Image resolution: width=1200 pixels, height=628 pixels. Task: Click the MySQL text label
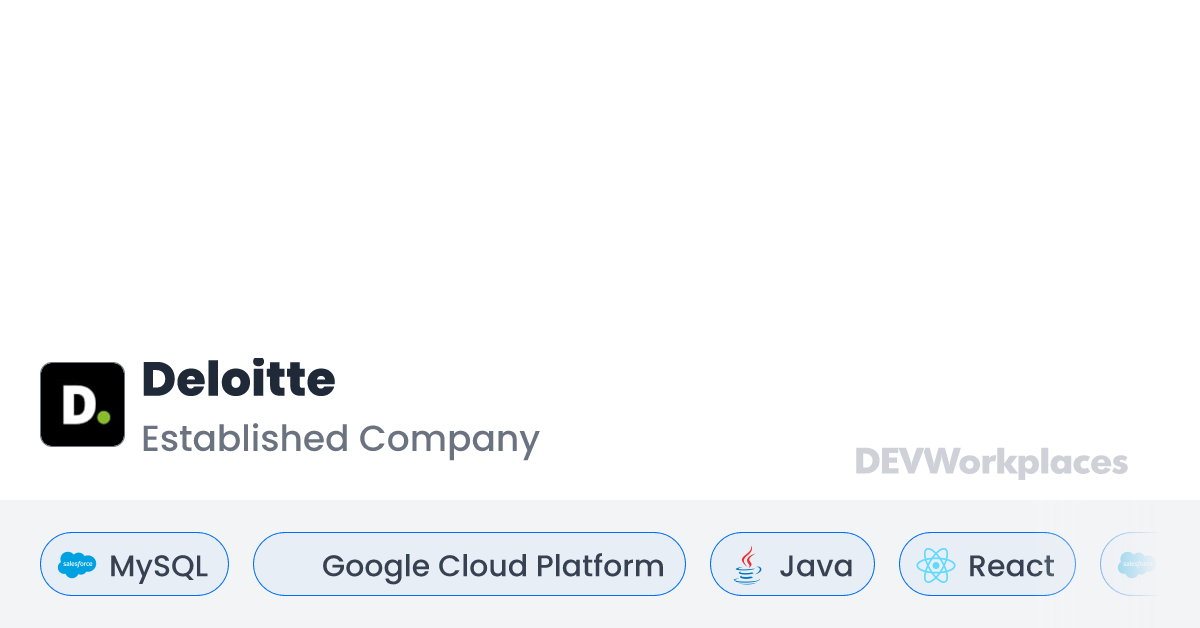click(x=158, y=566)
